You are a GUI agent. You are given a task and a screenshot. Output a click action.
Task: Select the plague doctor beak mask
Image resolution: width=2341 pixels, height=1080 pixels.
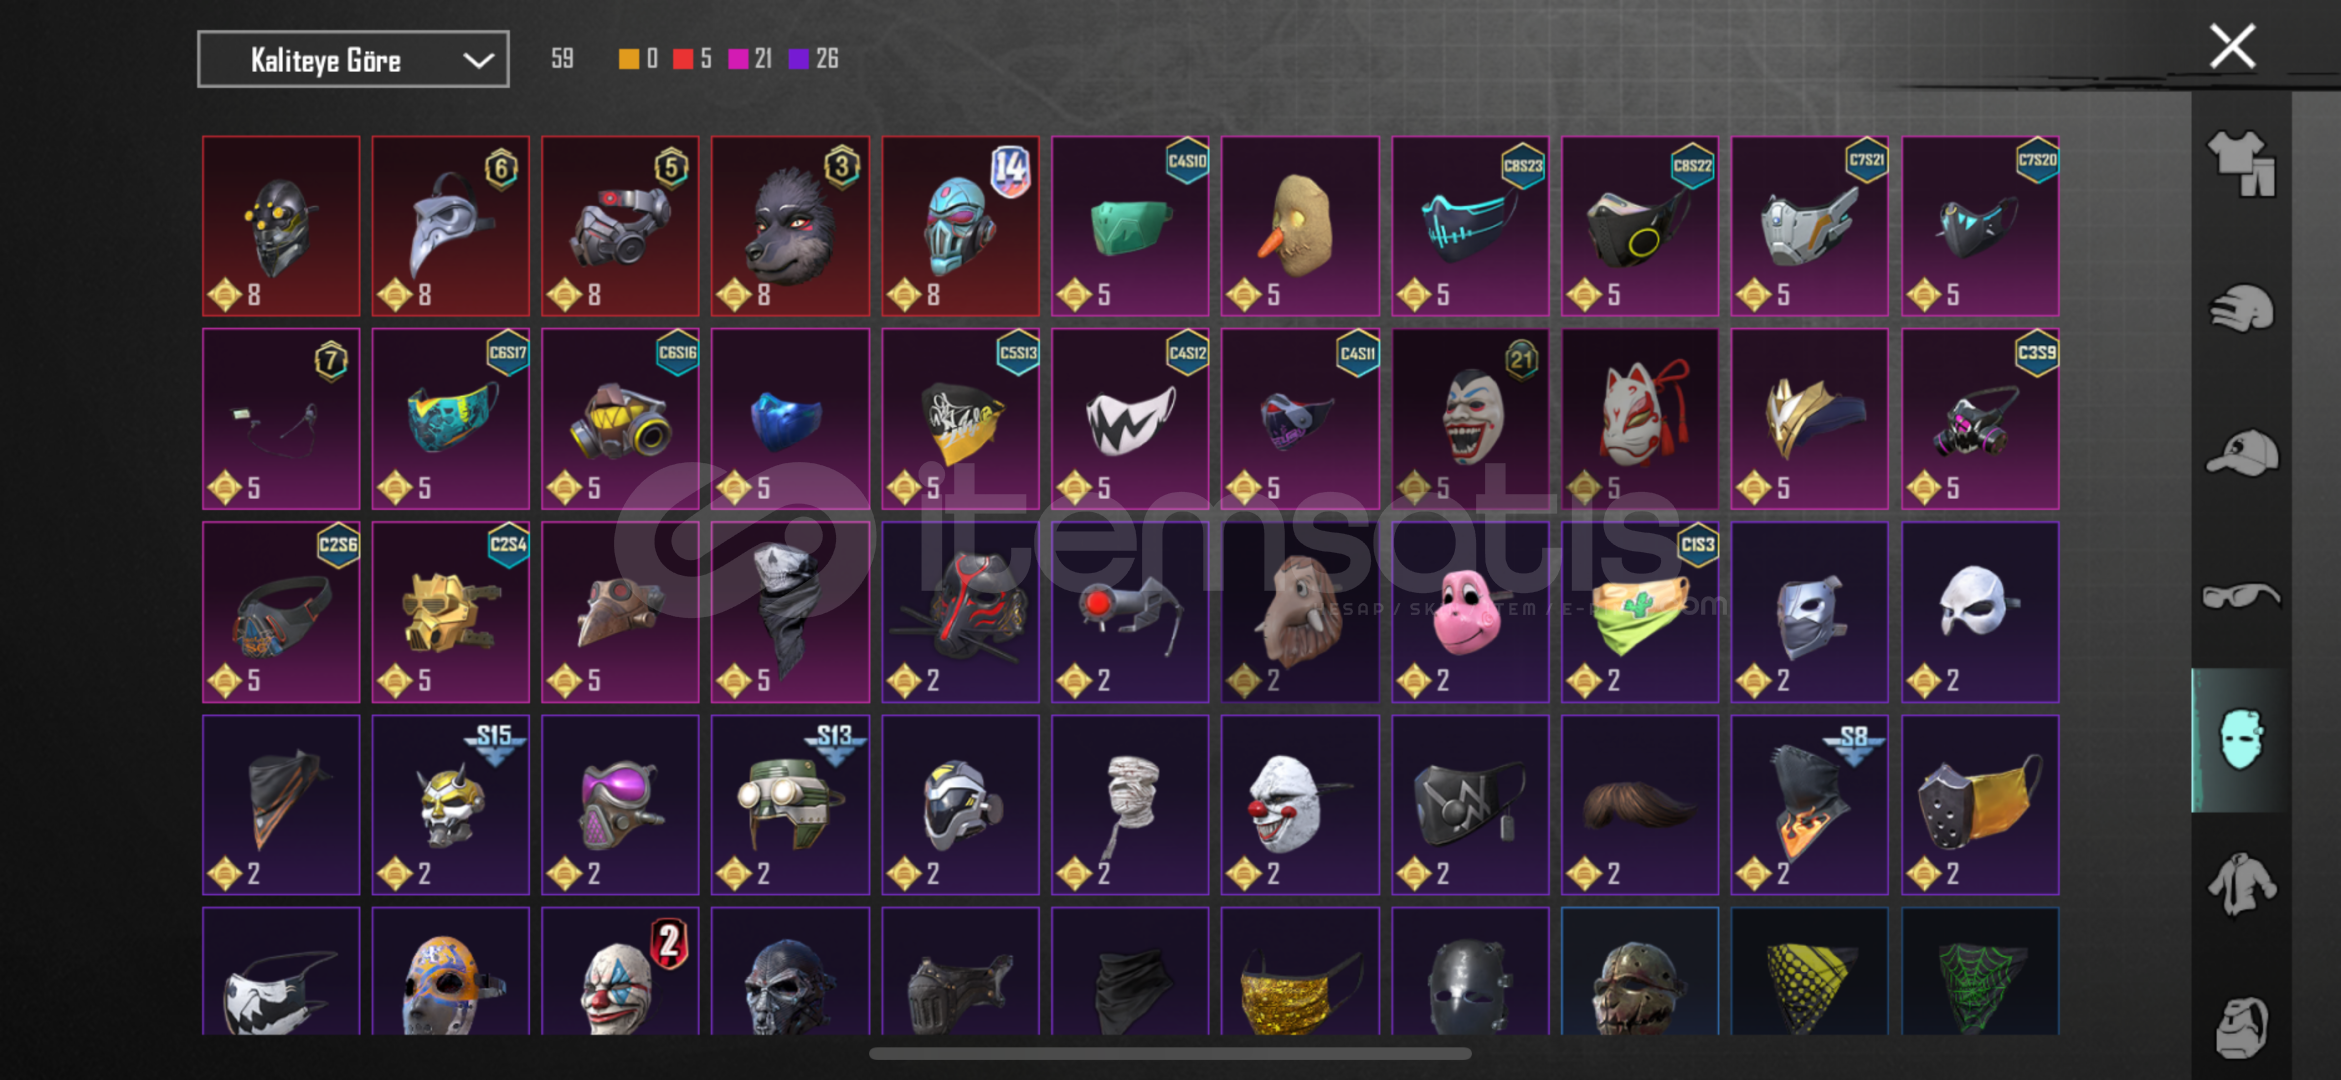(450, 226)
